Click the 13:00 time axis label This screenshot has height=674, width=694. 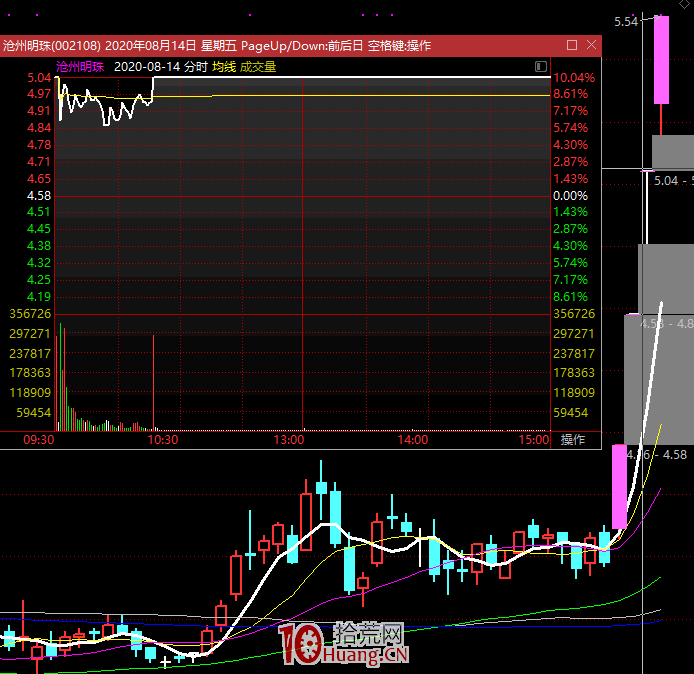point(289,440)
